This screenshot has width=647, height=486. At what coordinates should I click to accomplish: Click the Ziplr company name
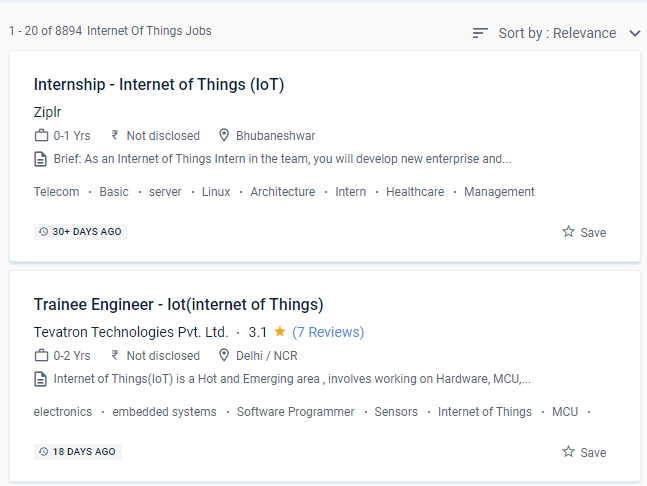(x=48, y=112)
